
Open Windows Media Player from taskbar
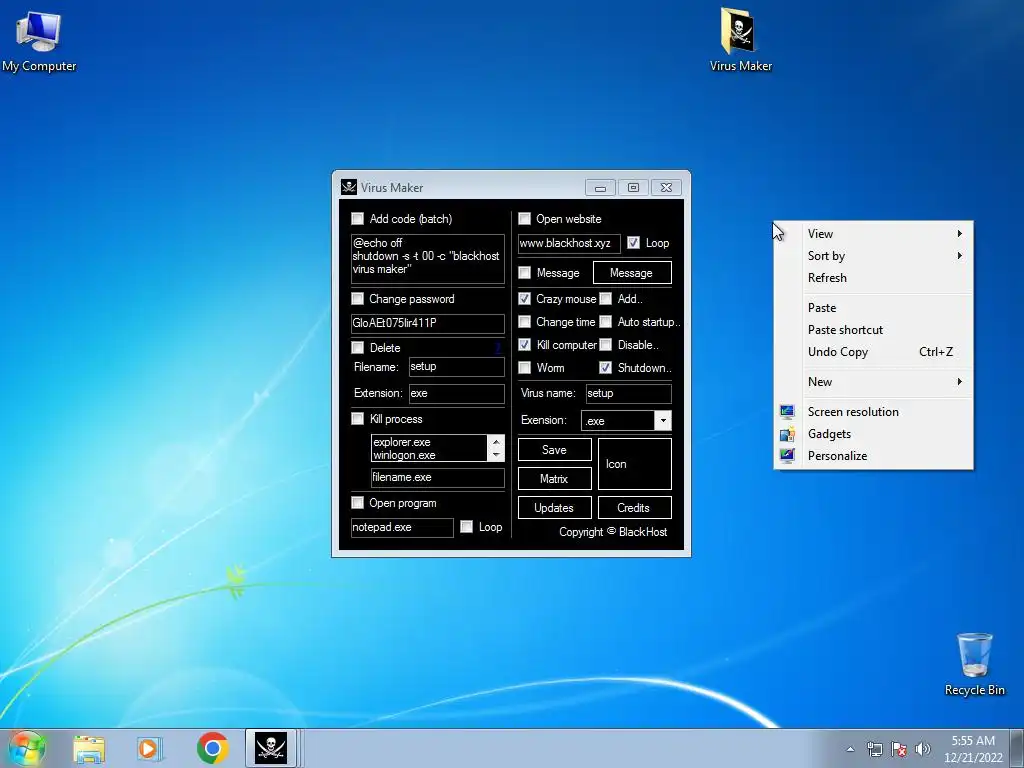[x=150, y=749]
